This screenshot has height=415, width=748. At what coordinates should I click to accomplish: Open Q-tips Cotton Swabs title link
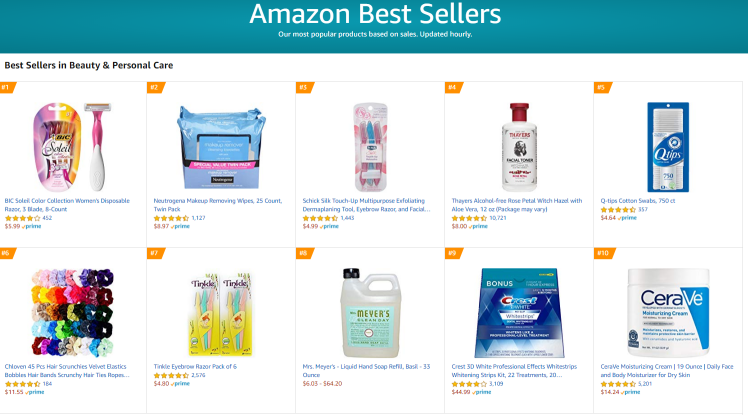tap(638, 200)
